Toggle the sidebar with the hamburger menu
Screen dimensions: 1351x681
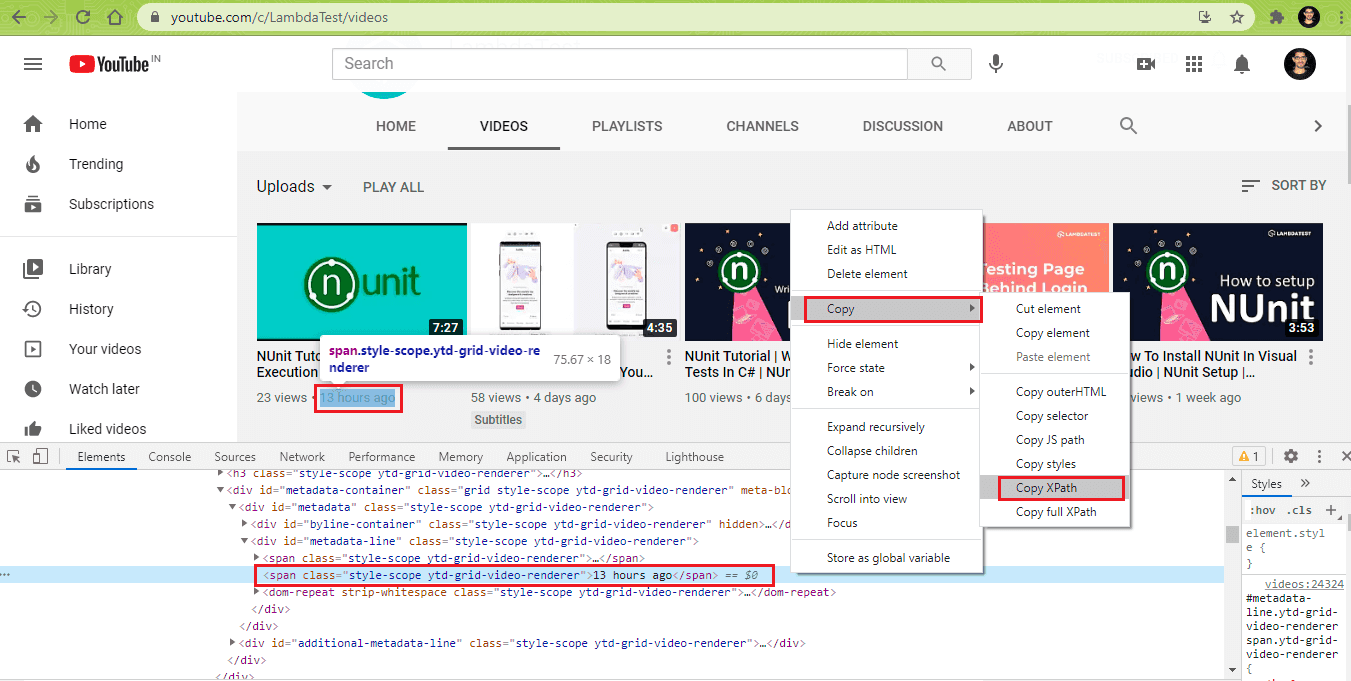pos(33,63)
